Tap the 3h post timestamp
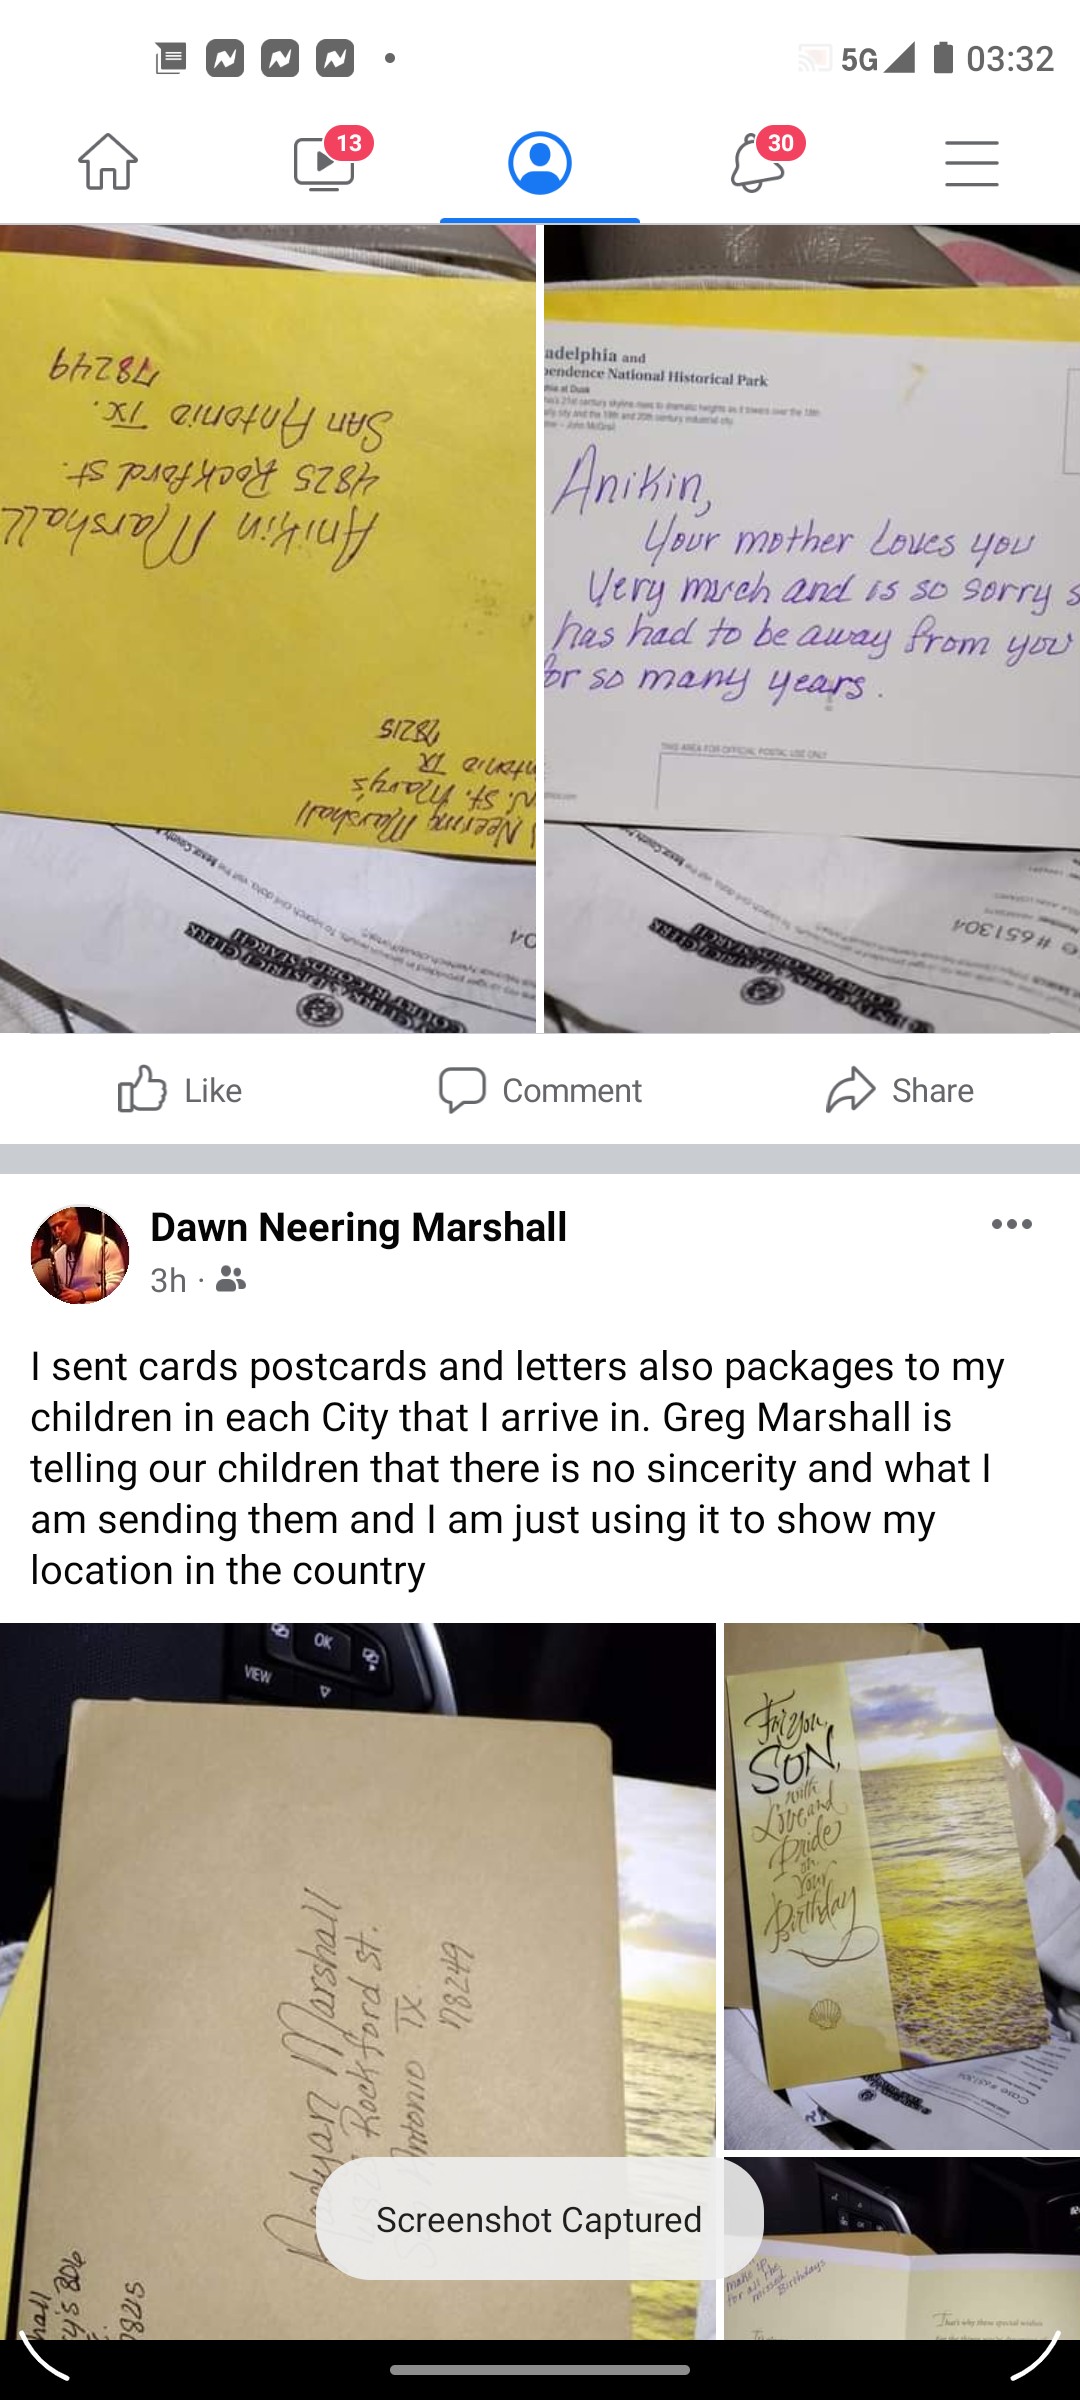1080x2400 pixels. pos(168,1280)
